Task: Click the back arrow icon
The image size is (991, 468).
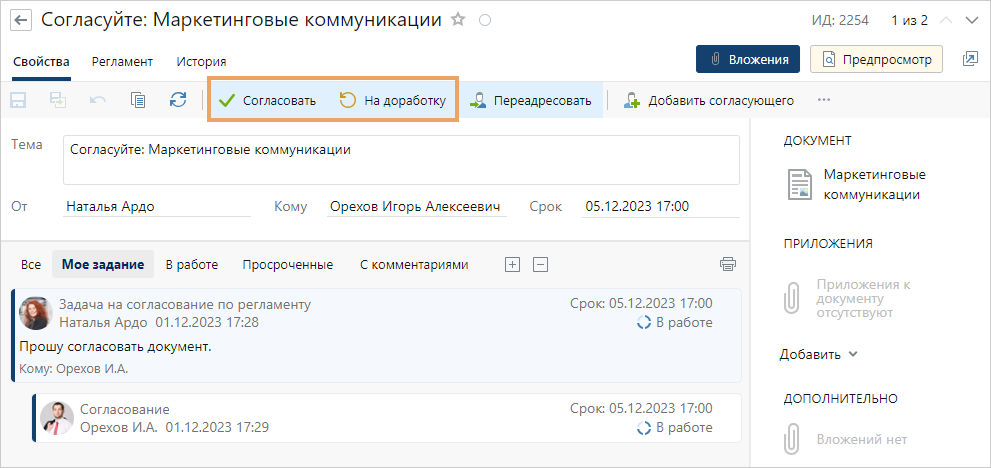Action: coord(21,20)
